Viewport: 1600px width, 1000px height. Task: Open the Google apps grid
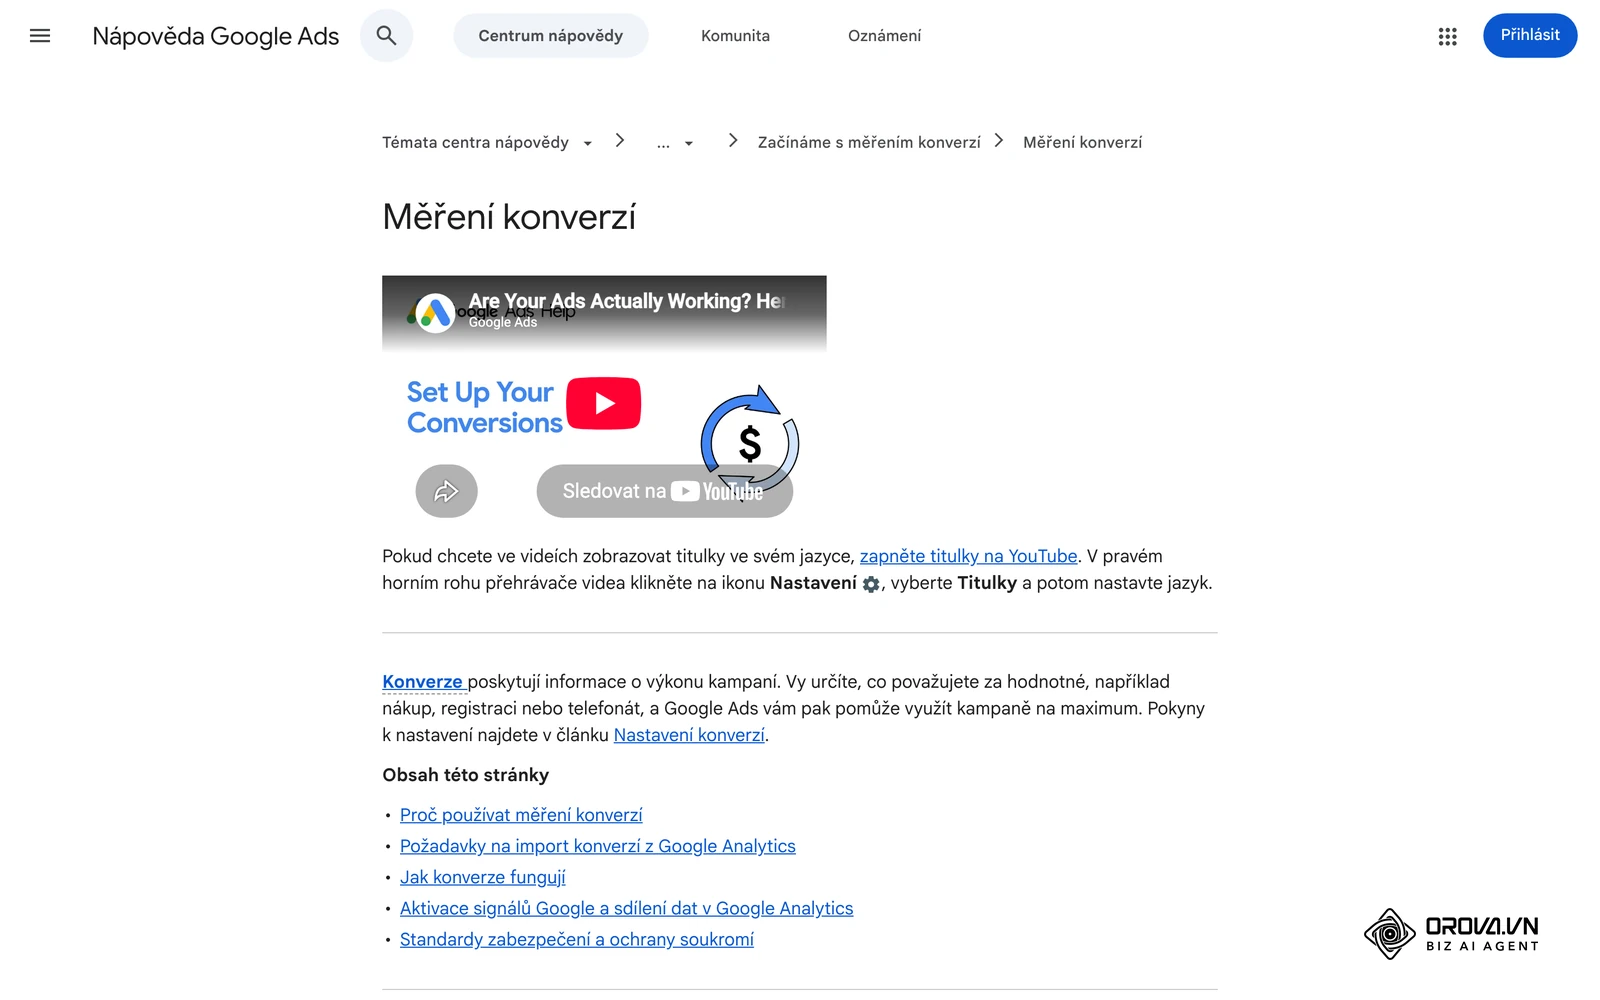point(1447,36)
